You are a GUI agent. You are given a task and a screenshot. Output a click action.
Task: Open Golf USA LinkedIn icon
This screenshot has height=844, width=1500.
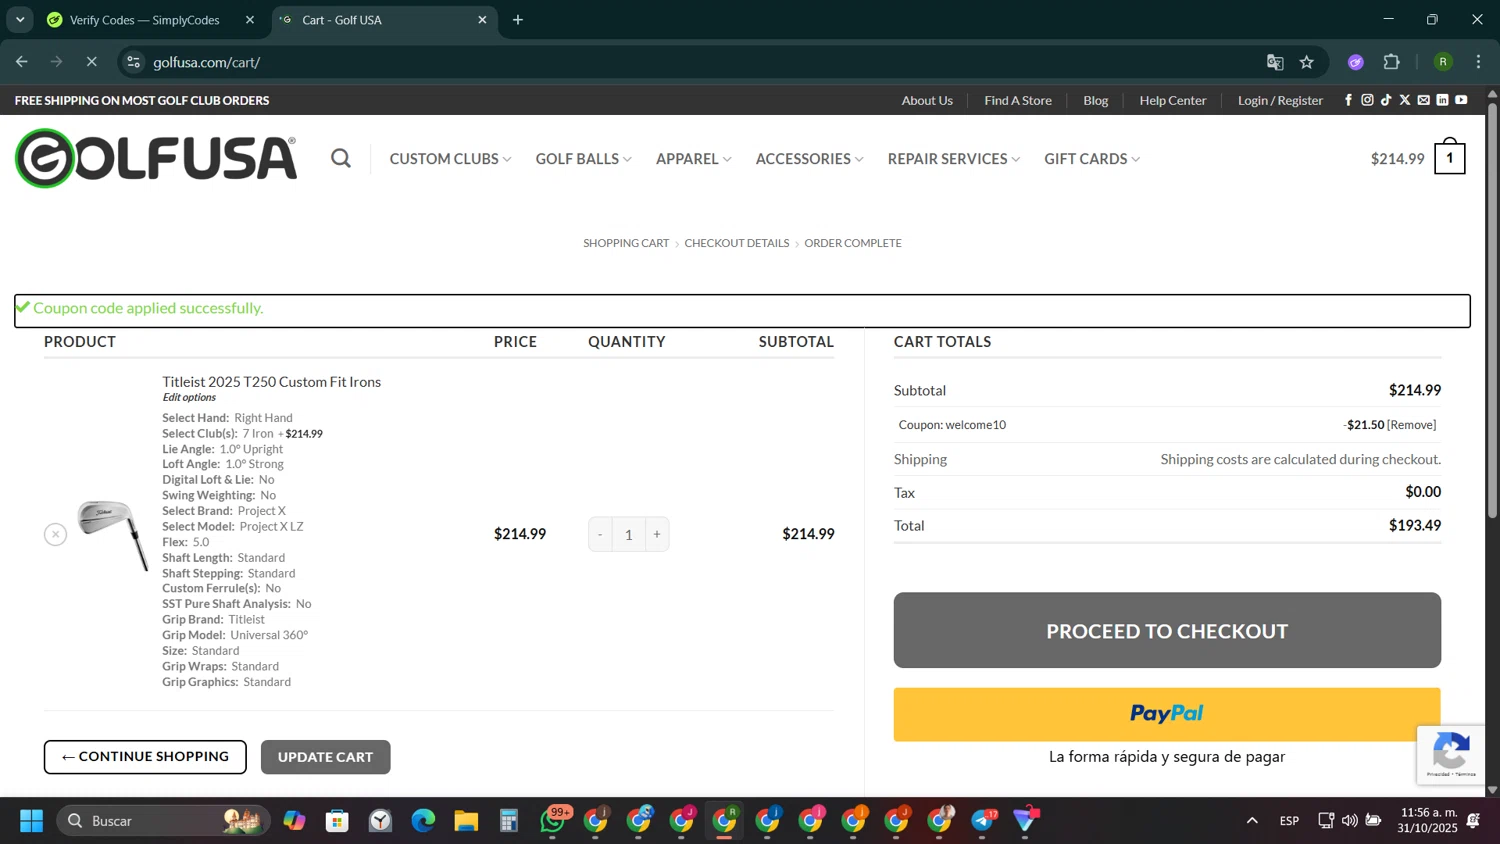[x=1442, y=100]
